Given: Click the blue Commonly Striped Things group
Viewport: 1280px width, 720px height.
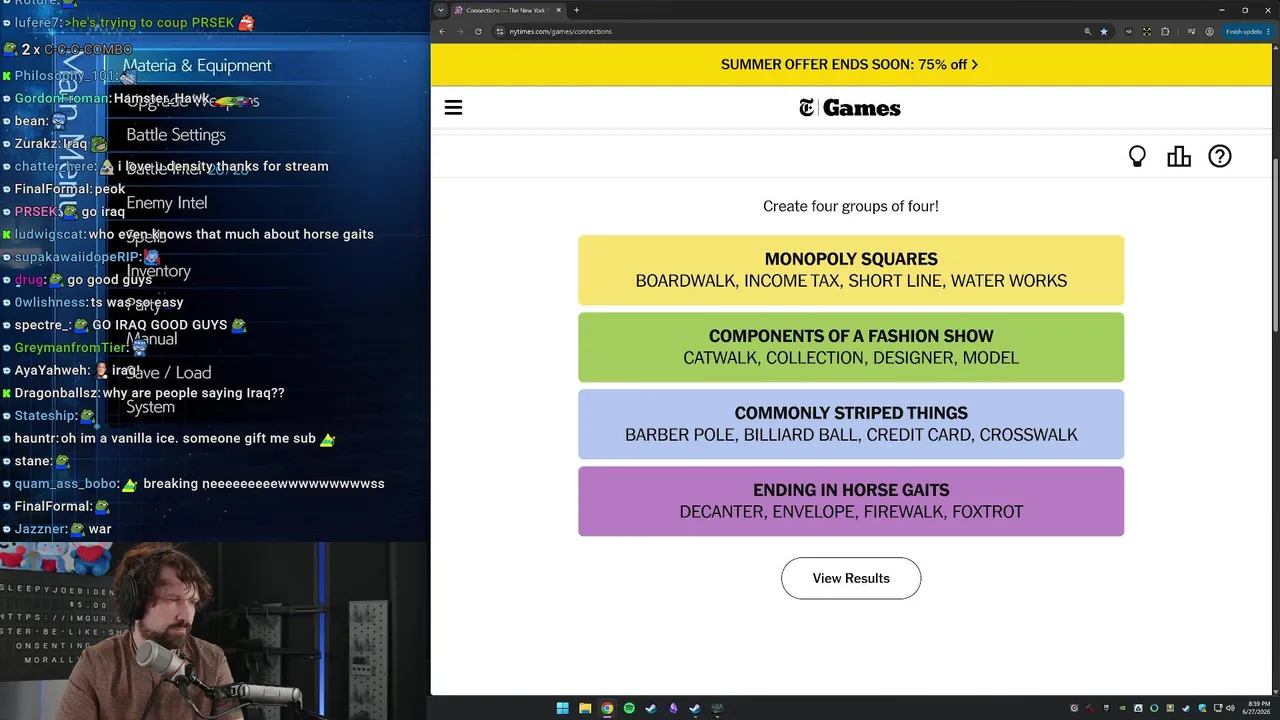Looking at the screenshot, I should point(851,424).
